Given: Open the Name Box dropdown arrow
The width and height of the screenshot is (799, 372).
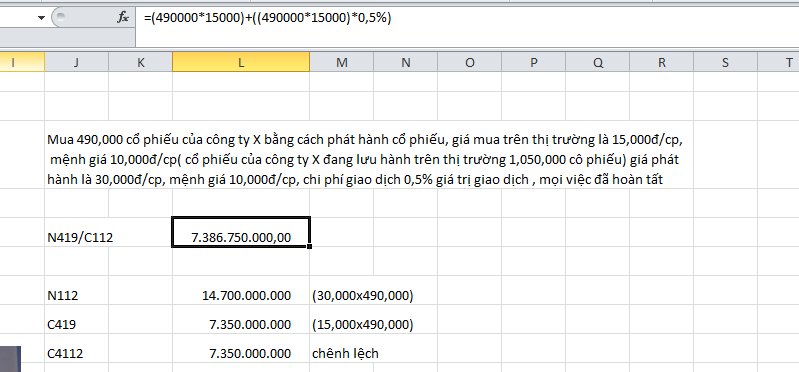Looking at the screenshot, I should [x=41, y=18].
